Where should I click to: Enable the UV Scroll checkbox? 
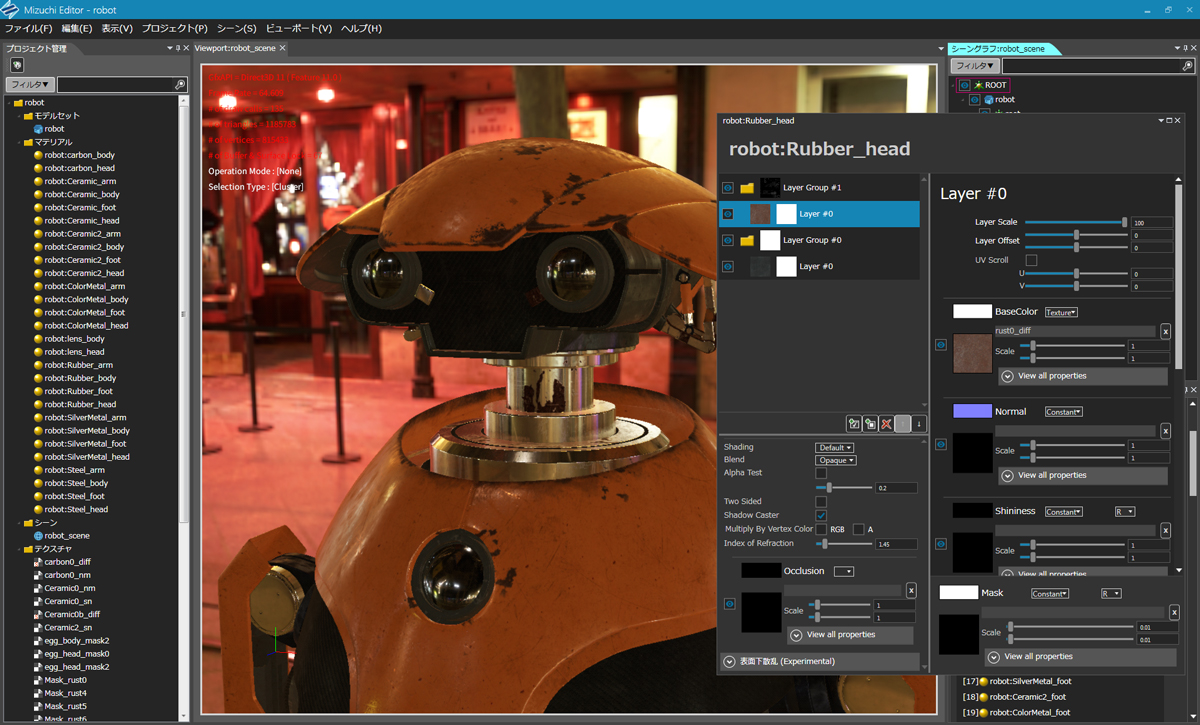point(1031,260)
